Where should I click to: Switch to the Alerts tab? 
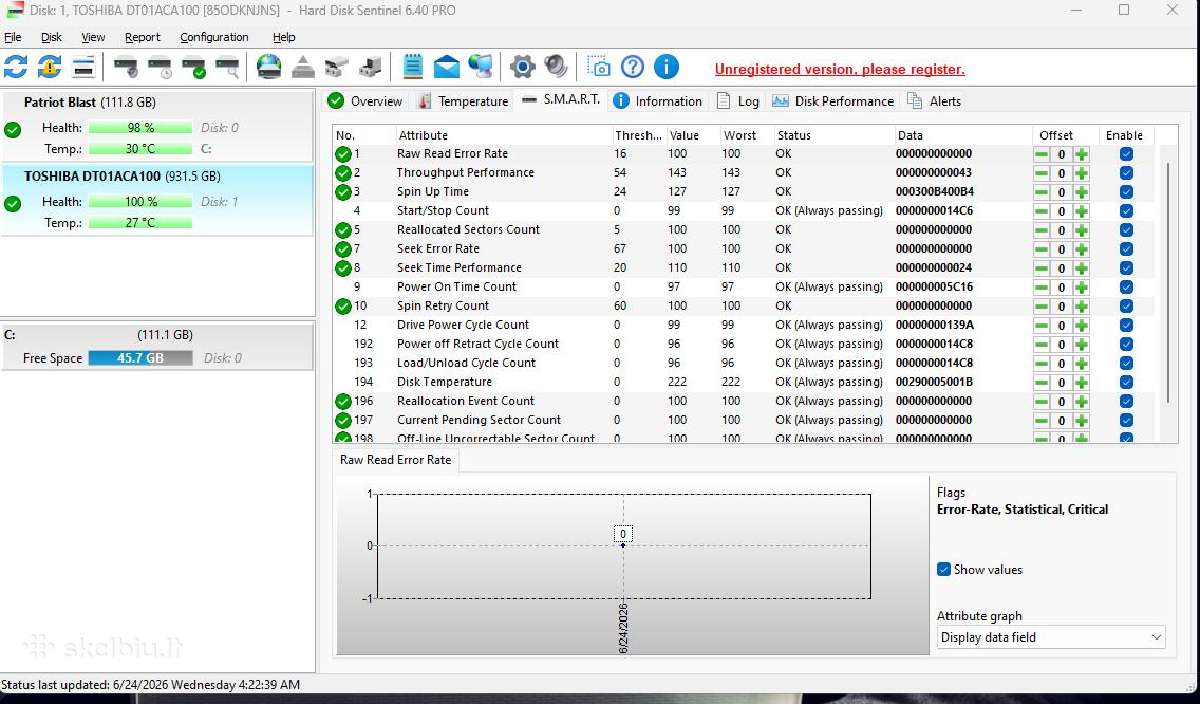click(934, 101)
